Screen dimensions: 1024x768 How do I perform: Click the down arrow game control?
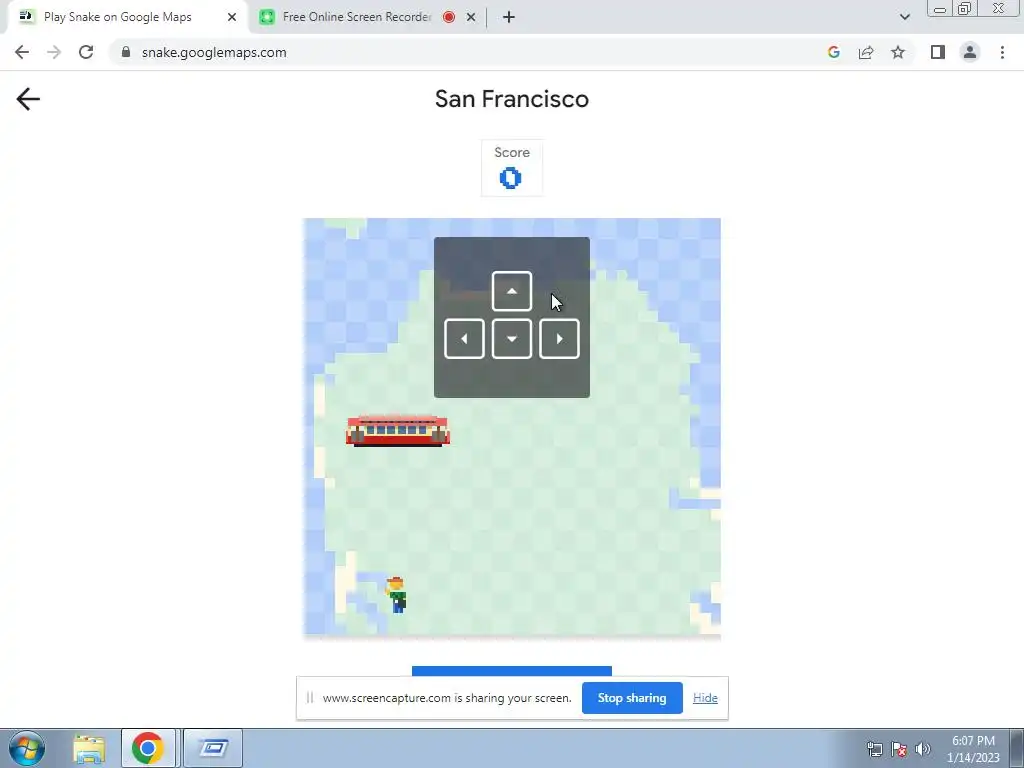pos(511,338)
